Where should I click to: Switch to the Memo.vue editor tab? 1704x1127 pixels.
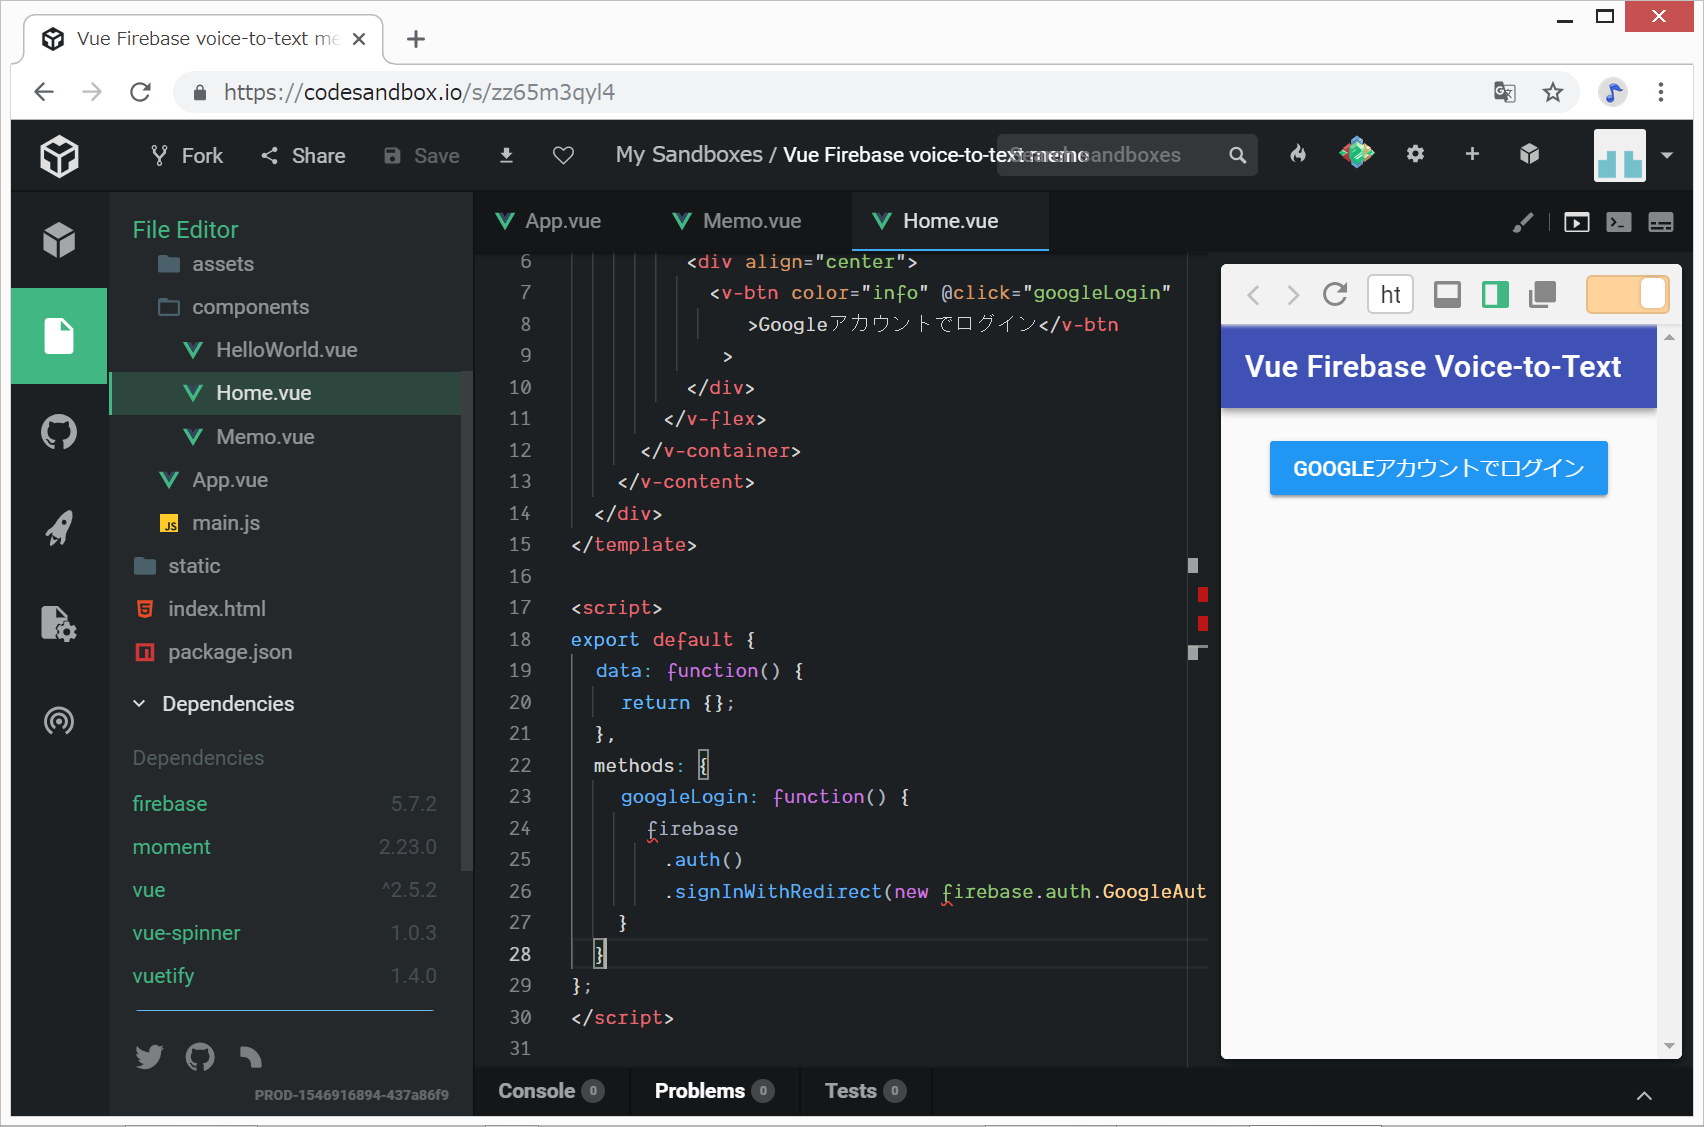coord(751,221)
